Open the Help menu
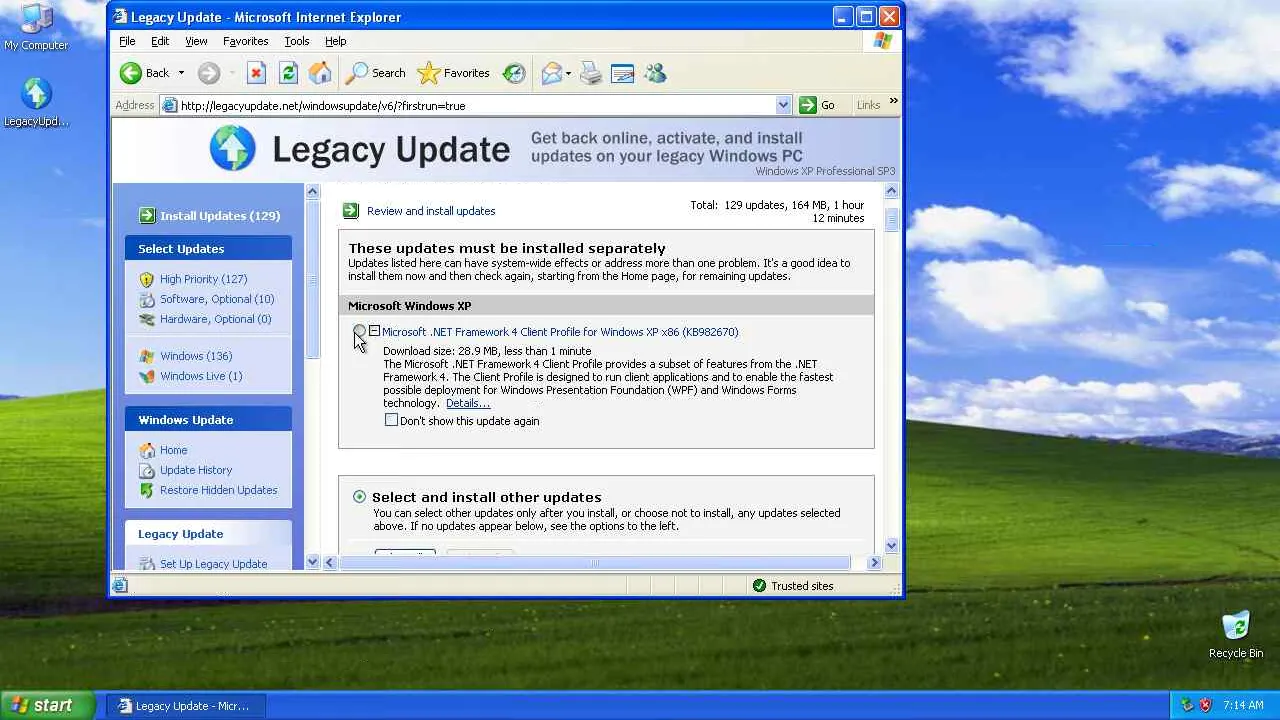 [x=335, y=41]
